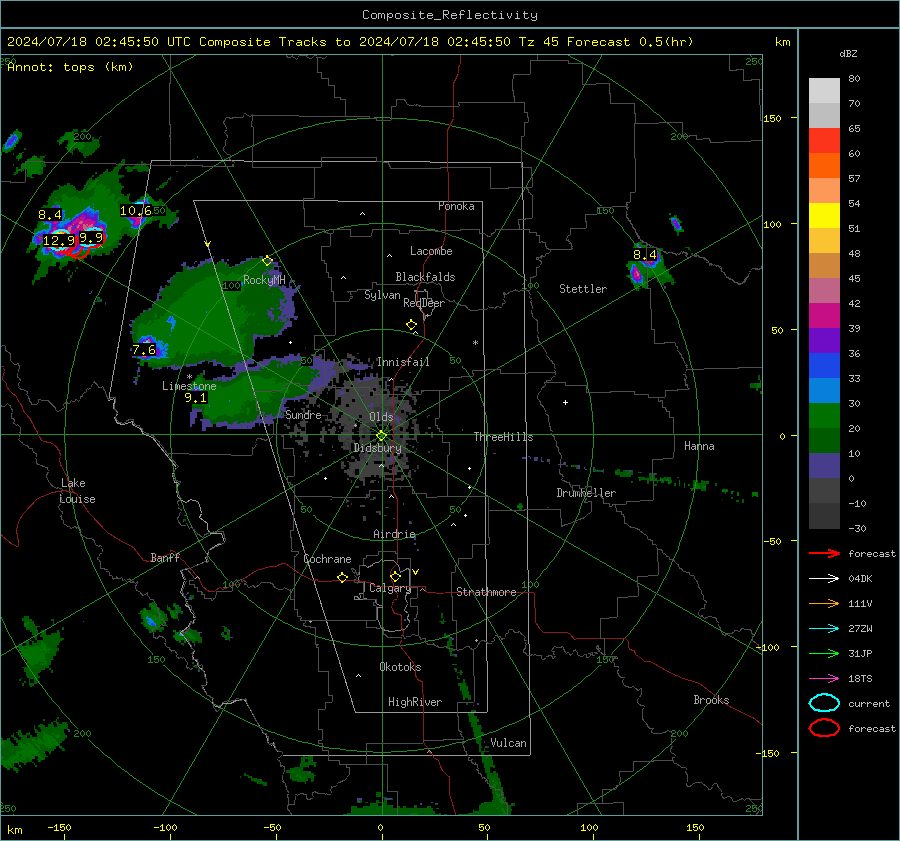Click the cyan current ellipse in the legend

tap(824, 703)
